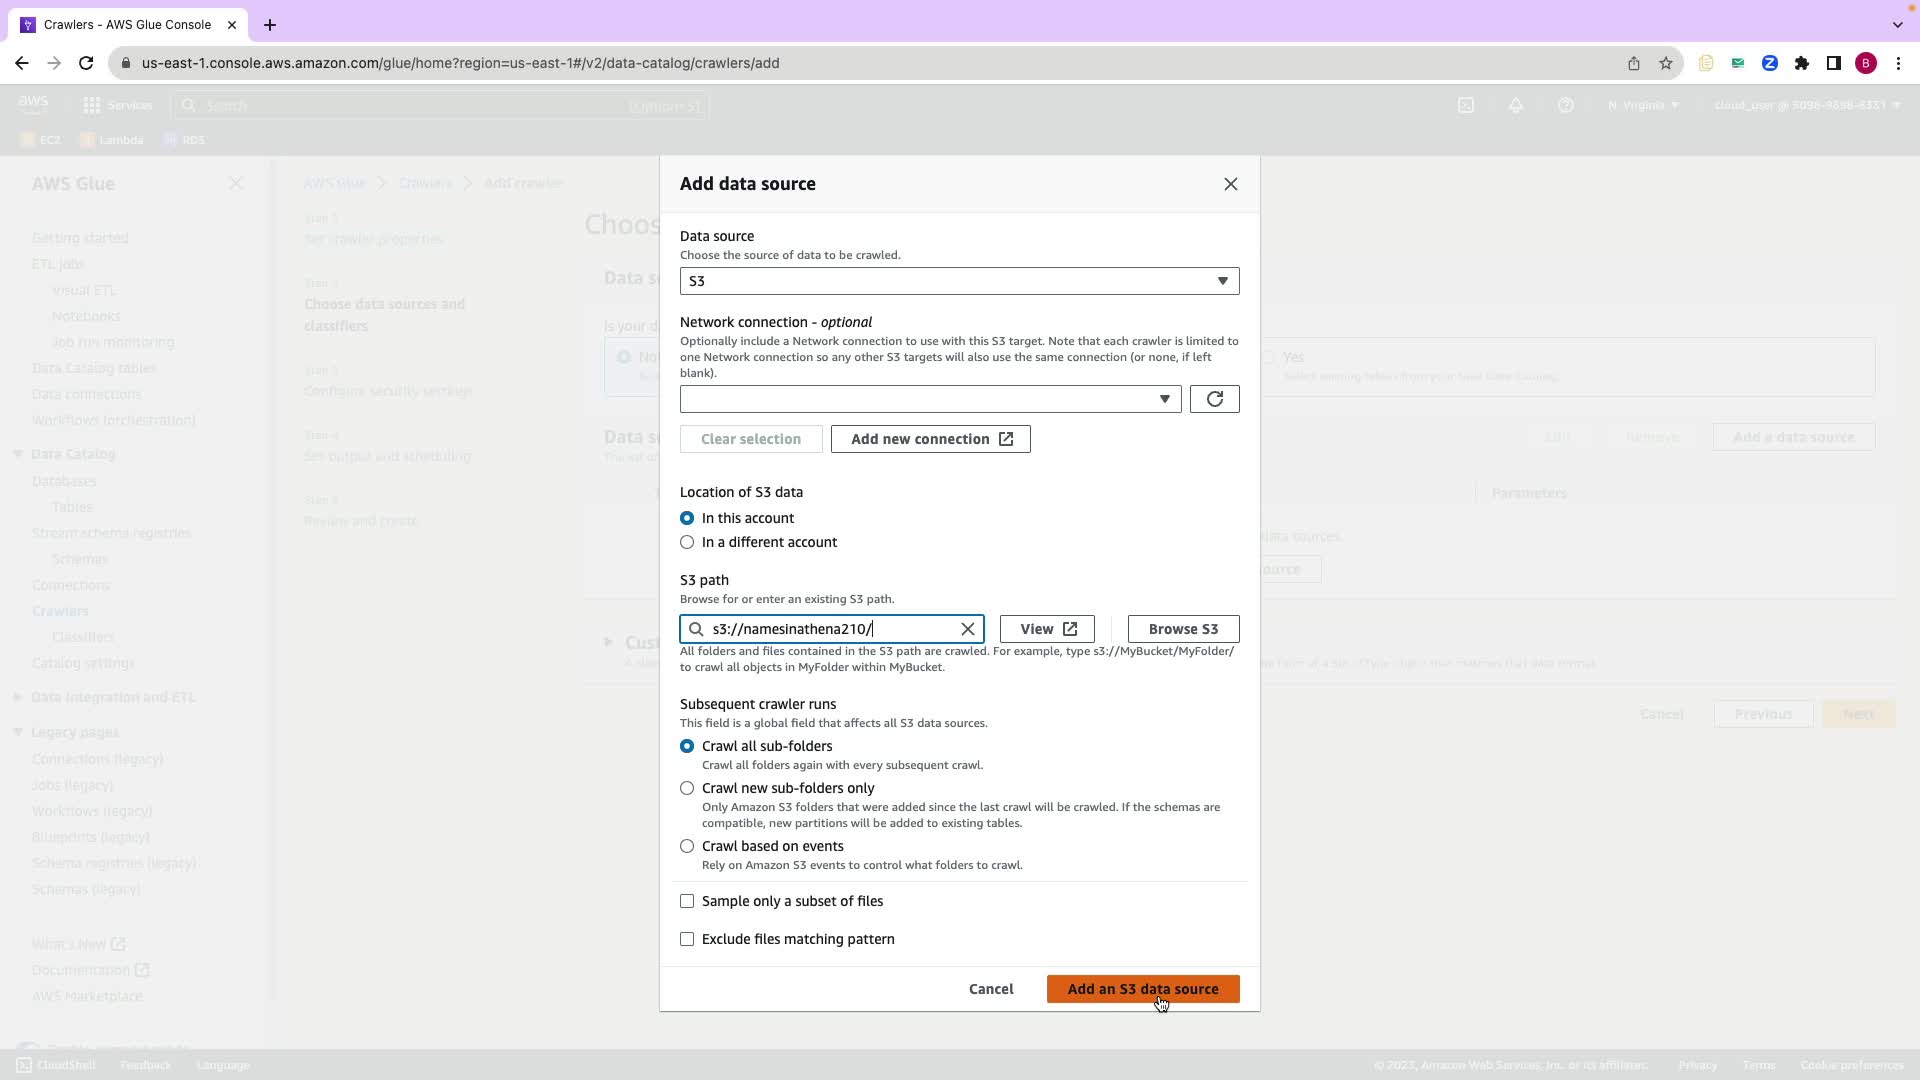Image resolution: width=1920 pixels, height=1080 pixels.
Task: Select In a different account option
Action: (687, 542)
